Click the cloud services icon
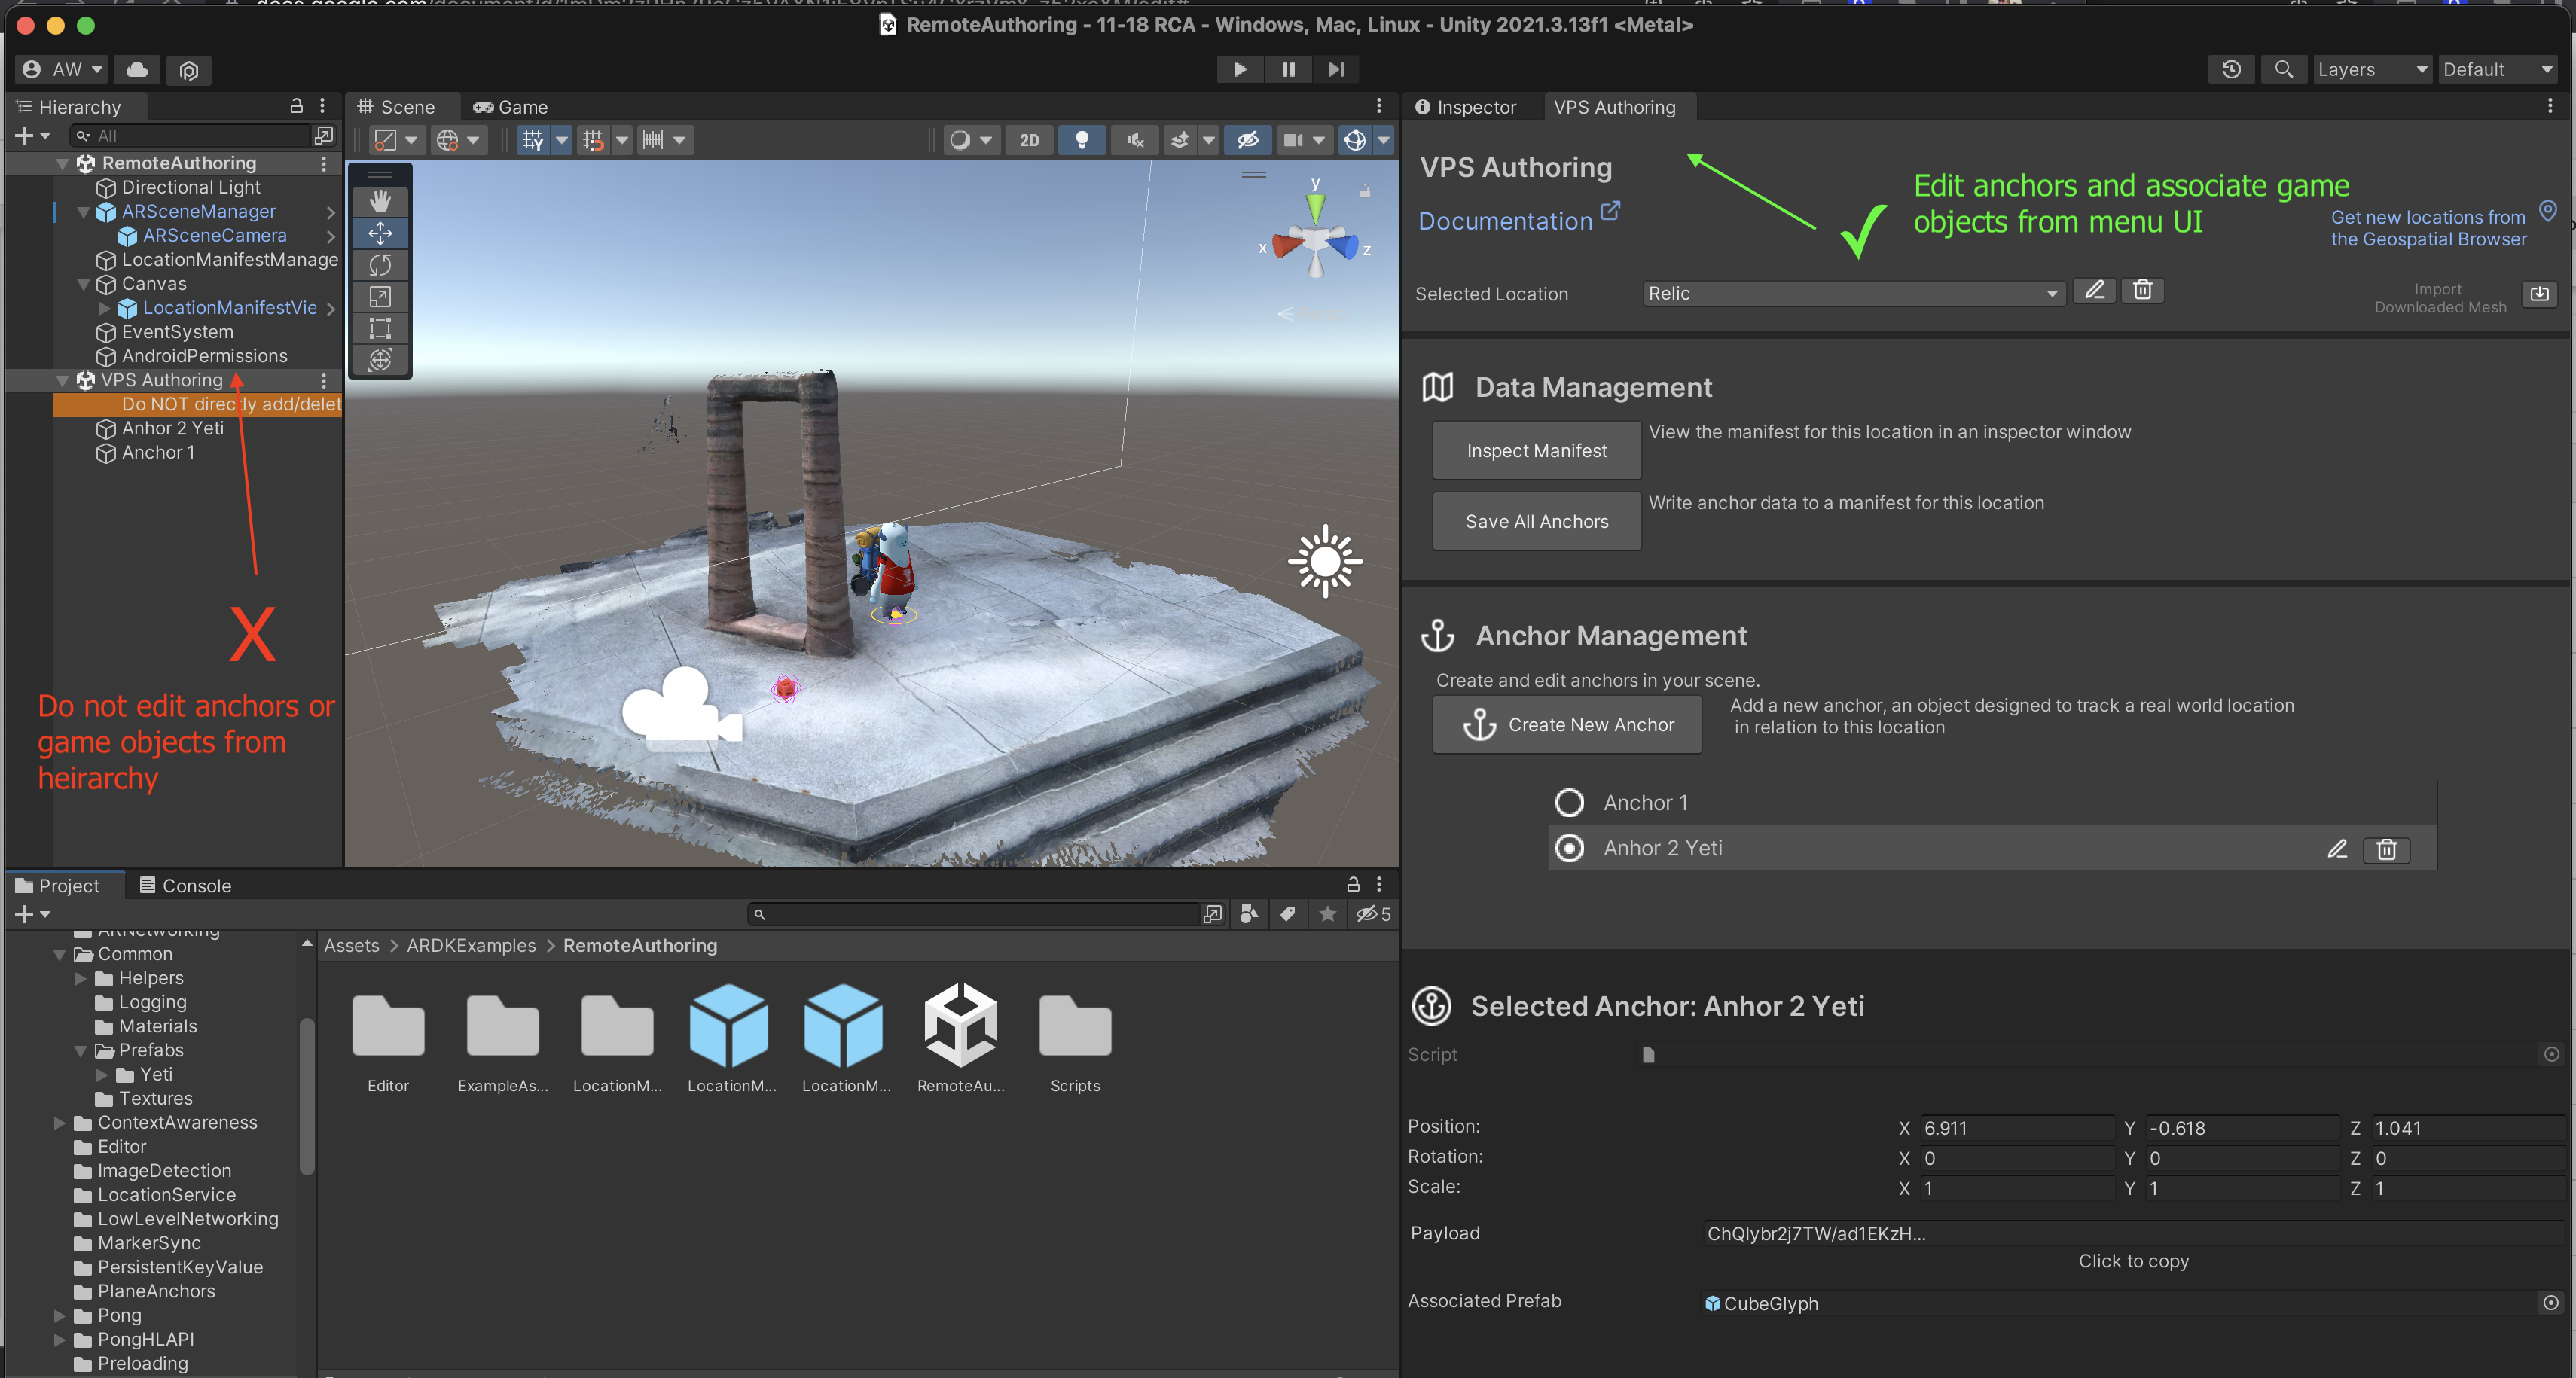The height and width of the screenshot is (1378, 2576). coord(137,69)
